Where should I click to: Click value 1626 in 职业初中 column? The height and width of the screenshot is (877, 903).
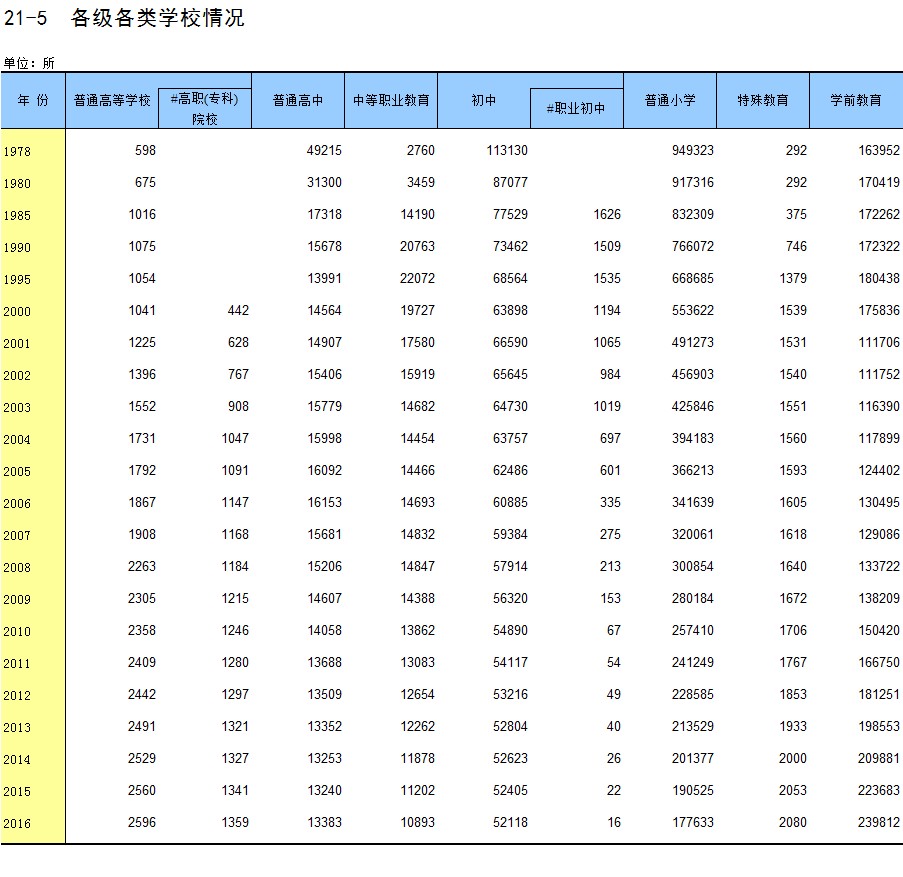click(x=607, y=214)
